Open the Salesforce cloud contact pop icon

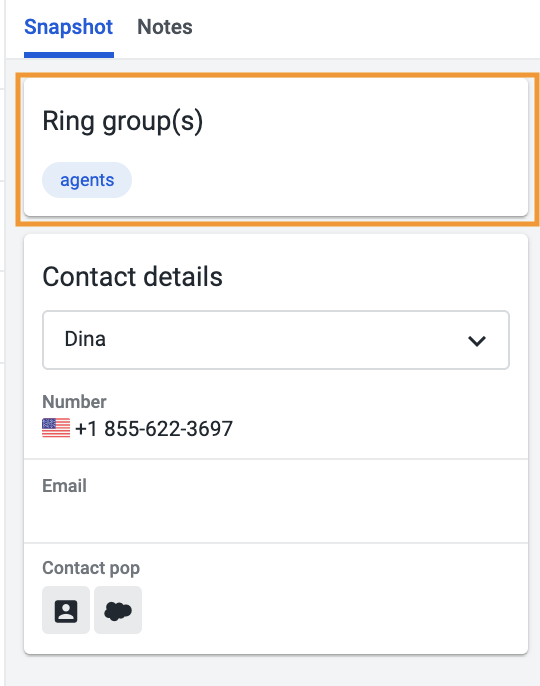pos(118,610)
